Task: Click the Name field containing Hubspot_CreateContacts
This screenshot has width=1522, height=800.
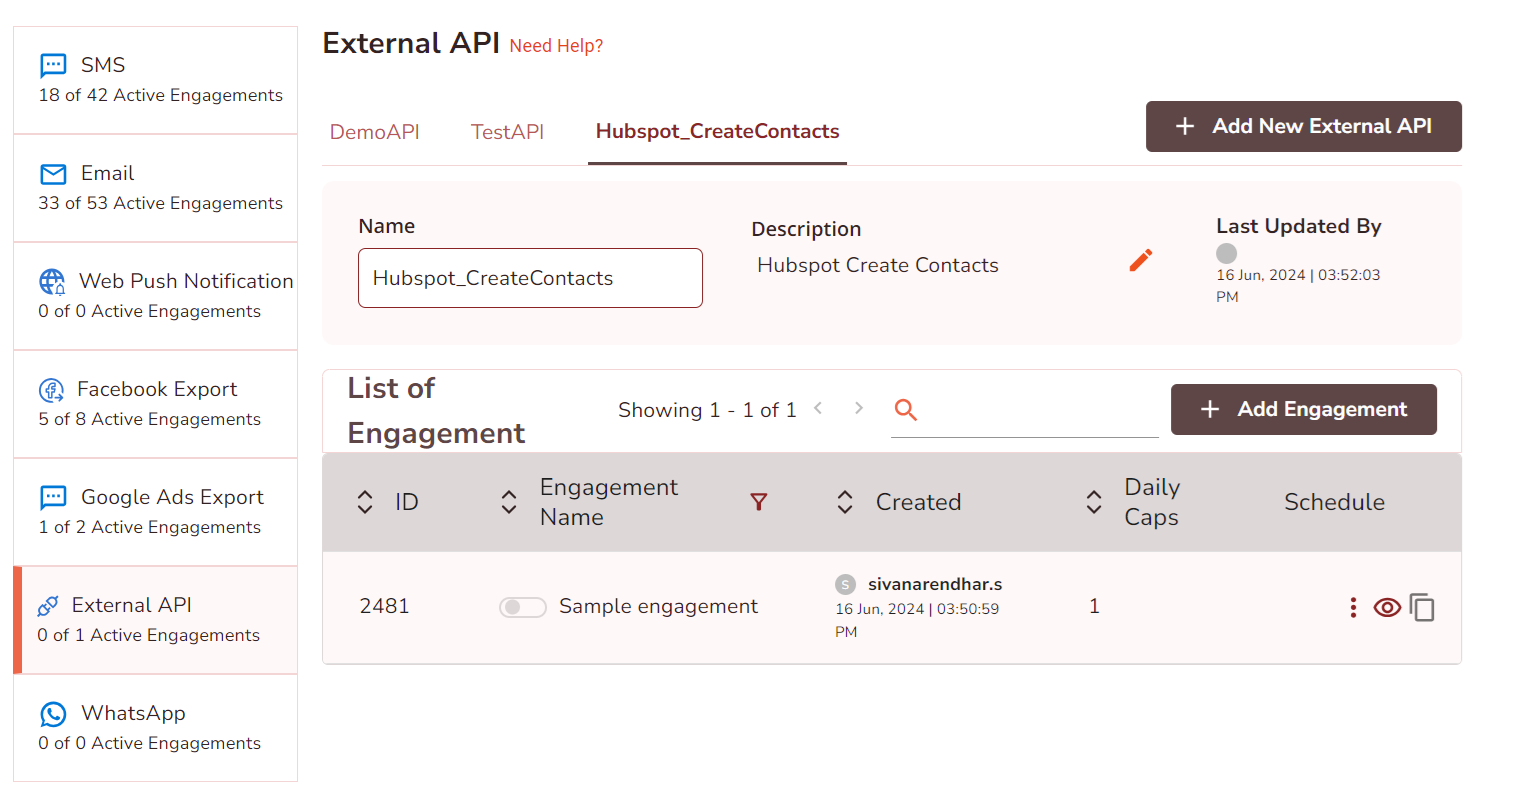Action: [x=530, y=278]
